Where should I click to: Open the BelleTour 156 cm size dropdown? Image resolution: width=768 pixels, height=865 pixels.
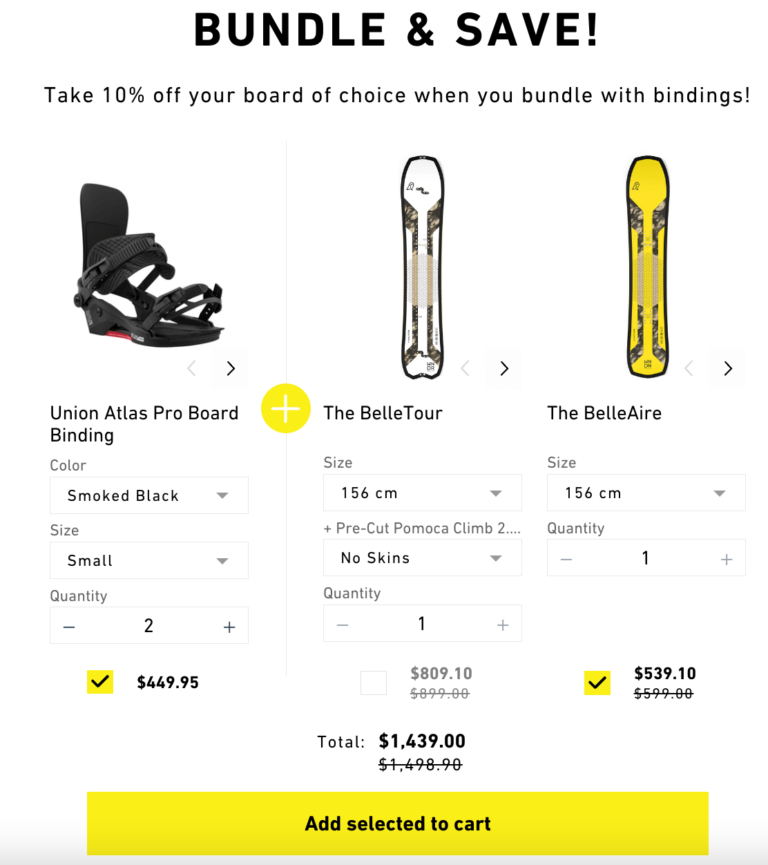pos(421,492)
